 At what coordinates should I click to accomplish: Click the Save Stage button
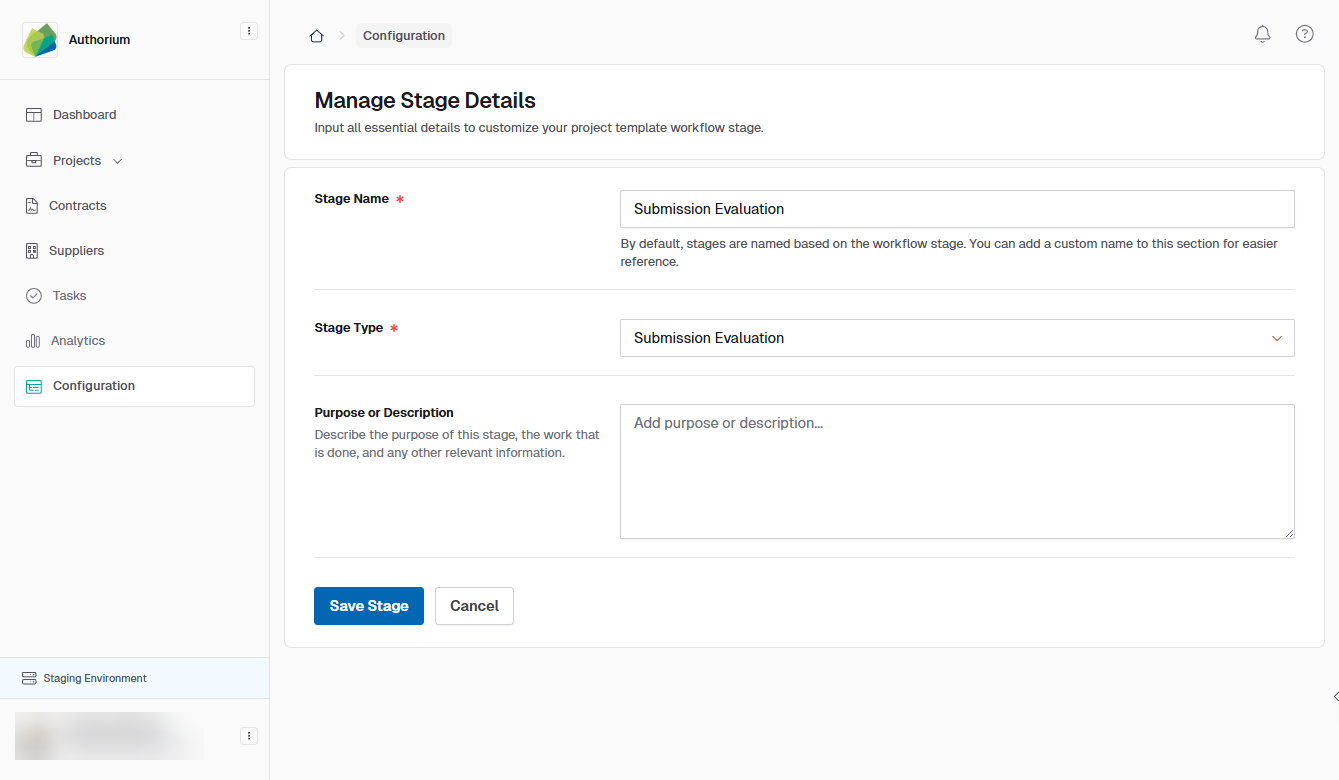368,606
